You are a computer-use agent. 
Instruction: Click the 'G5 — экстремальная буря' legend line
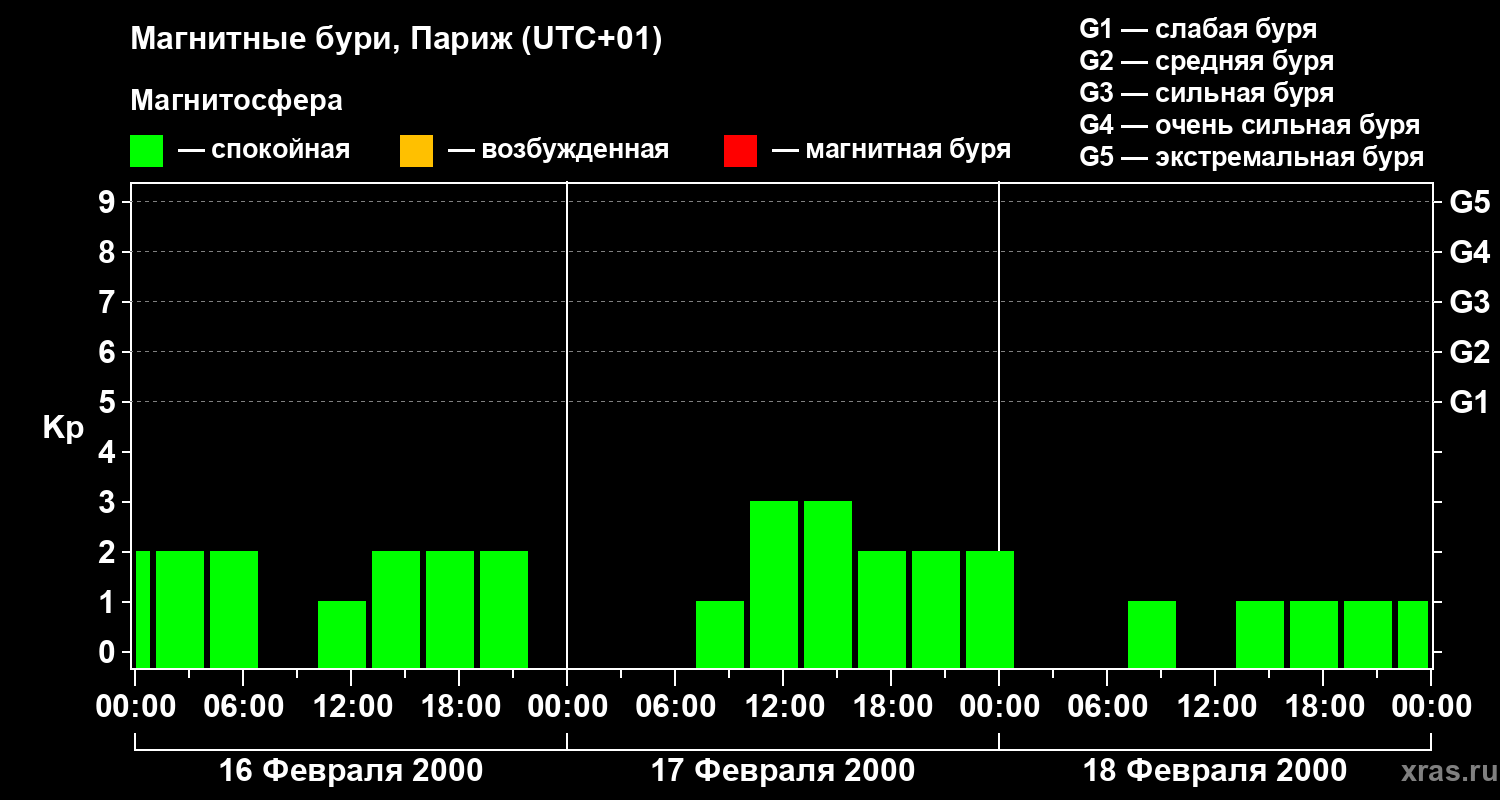1252,157
